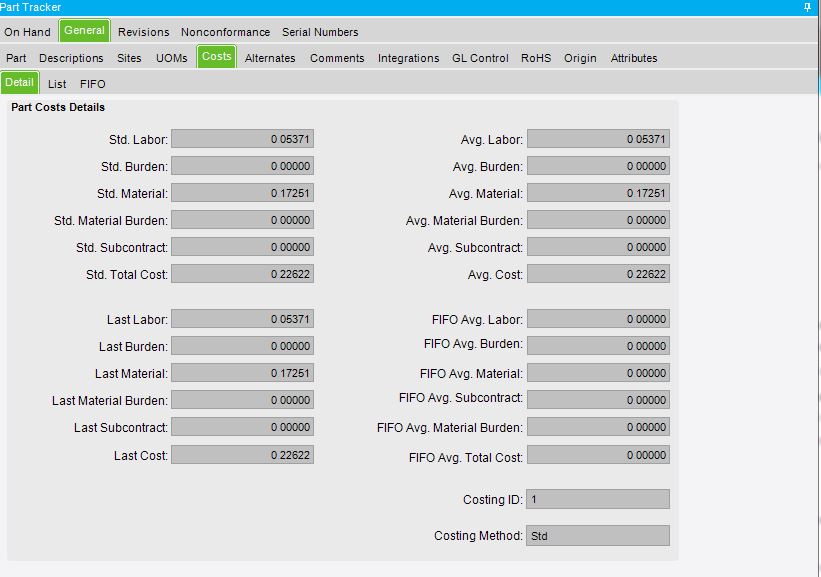This screenshot has width=821, height=577.
Task: Click the Last Material Burden field
Action: (242, 400)
